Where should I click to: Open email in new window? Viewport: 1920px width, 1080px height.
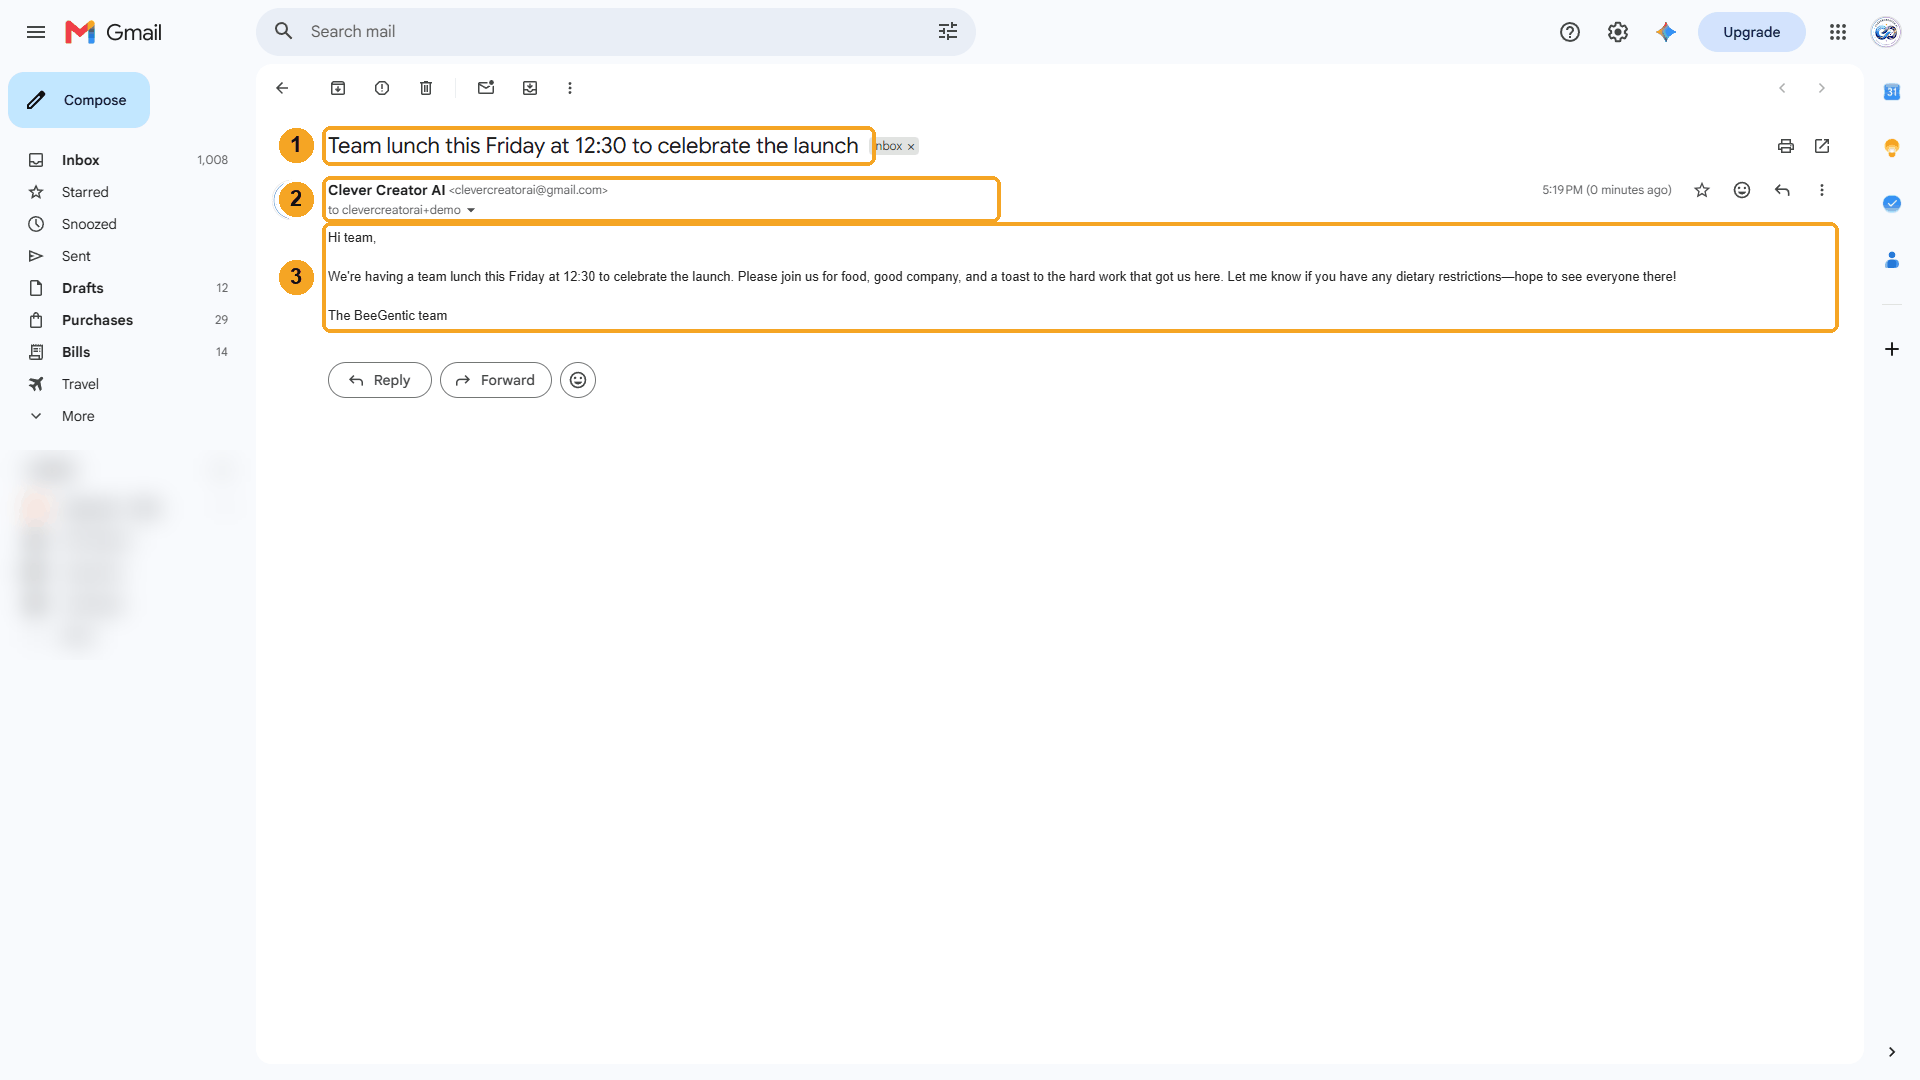[x=1822, y=146]
